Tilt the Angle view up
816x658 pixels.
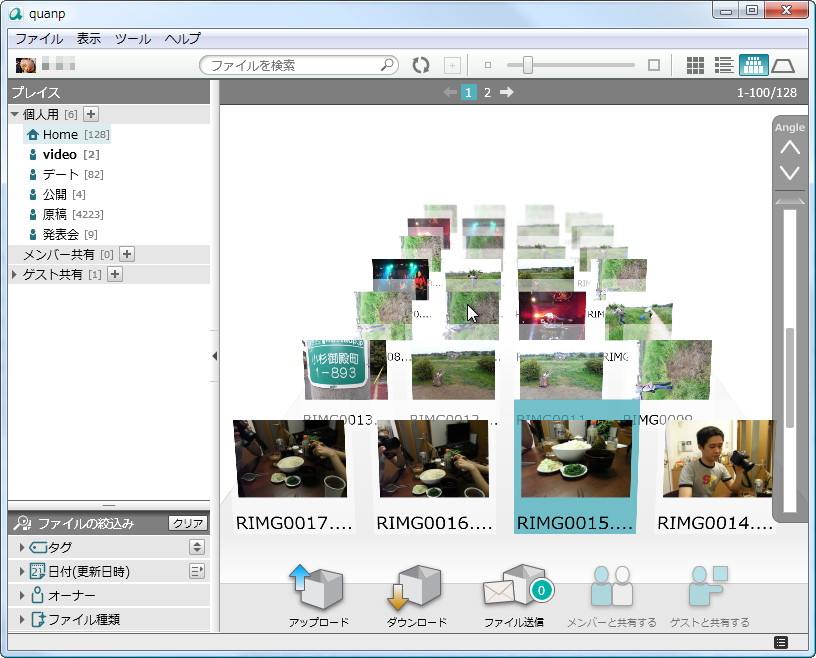[789, 147]
